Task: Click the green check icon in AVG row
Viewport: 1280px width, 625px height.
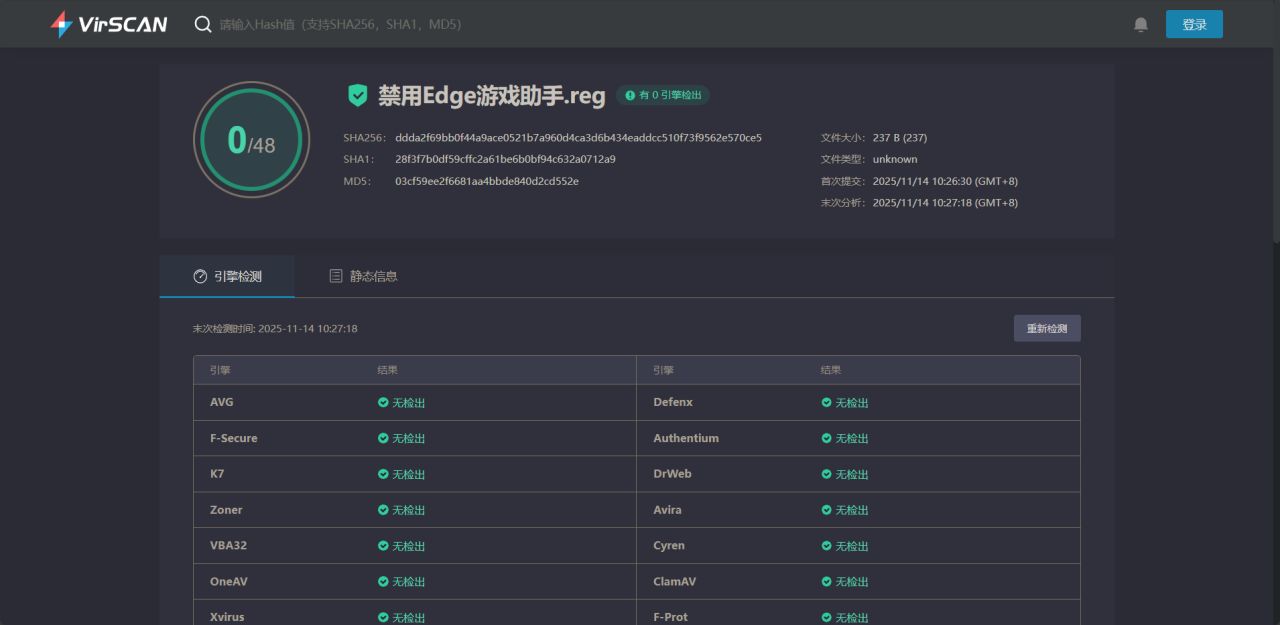Action: (x=383, y=402)
